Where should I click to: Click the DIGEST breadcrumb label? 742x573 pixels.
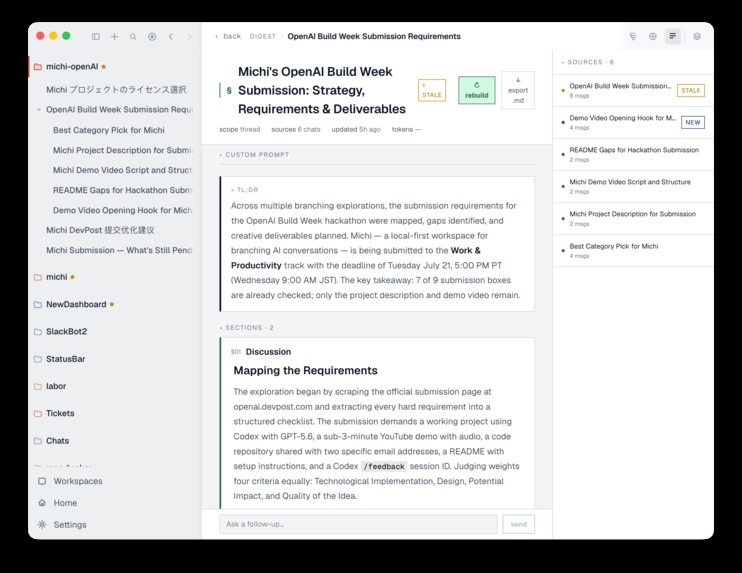[263, 36]
